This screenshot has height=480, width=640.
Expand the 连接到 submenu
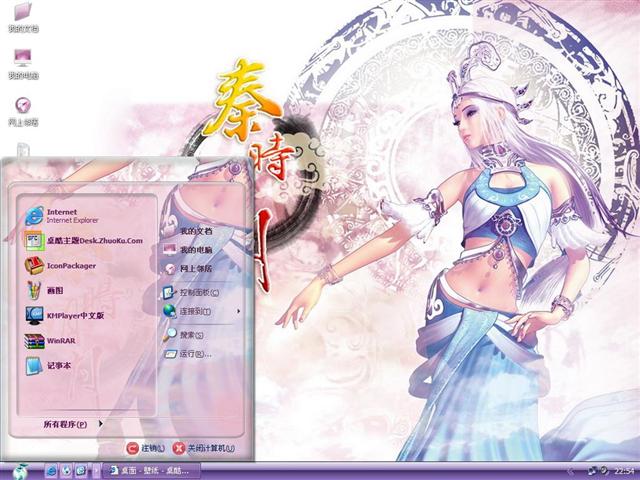click(x=201, y=311)
